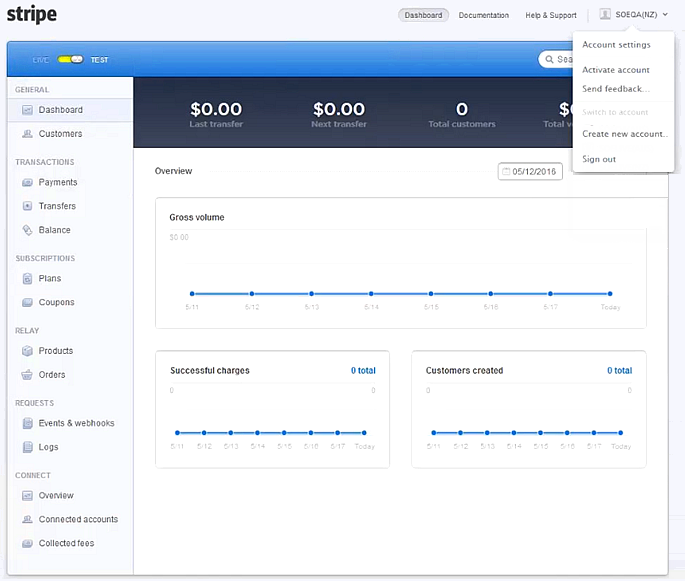Click the Events & webhooks icon
This screenshot has width=685, height=581.
pyautogui.click(x=27, y=423)
